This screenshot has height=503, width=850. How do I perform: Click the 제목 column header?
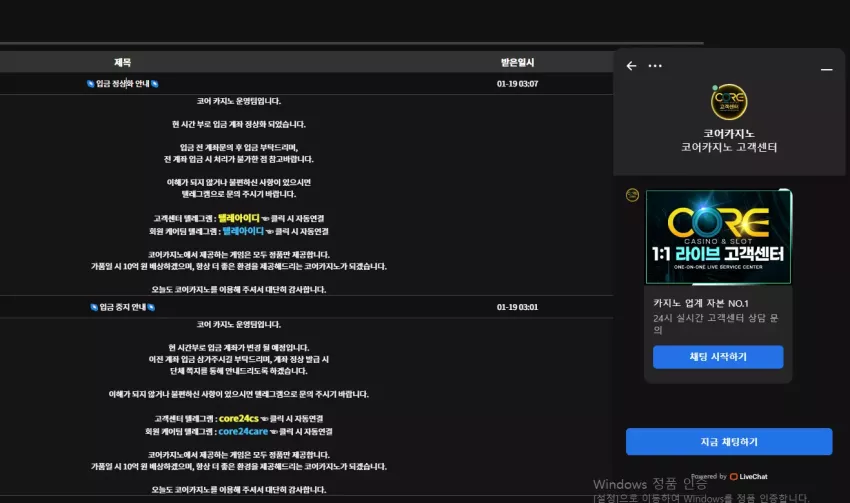pyautogui.click(x=123, y=62)
